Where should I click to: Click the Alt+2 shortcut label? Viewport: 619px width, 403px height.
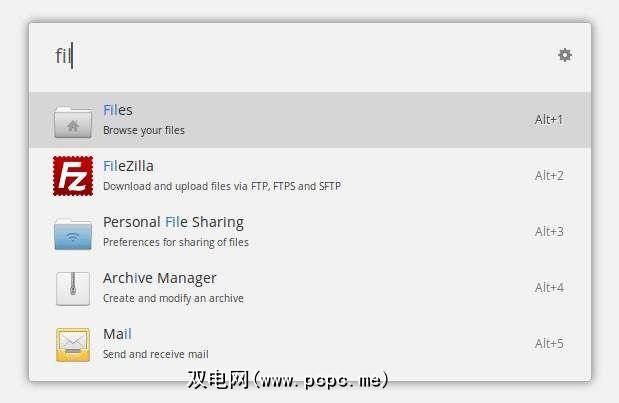click(x=549, y=176)
